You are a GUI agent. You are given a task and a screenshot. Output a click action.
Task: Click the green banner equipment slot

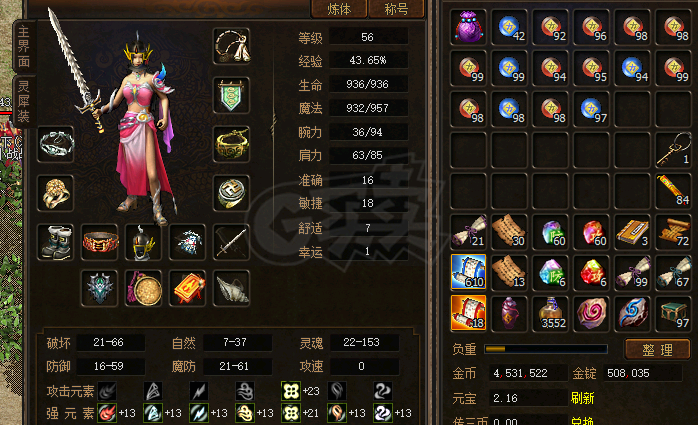[x=231, y=95]
